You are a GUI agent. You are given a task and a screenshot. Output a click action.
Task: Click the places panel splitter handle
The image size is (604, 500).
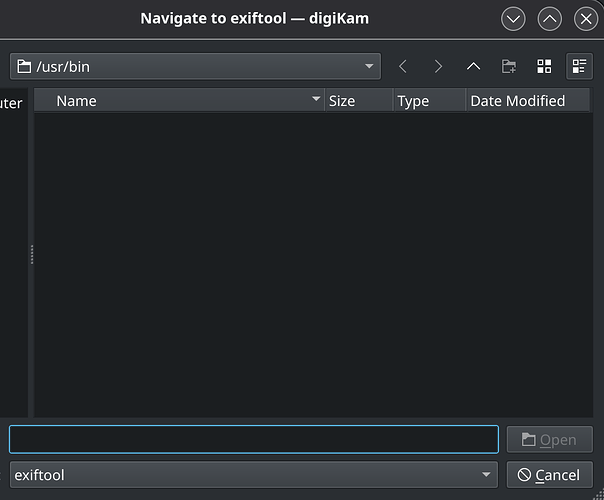pyautogui.click(x=32, y=255)
